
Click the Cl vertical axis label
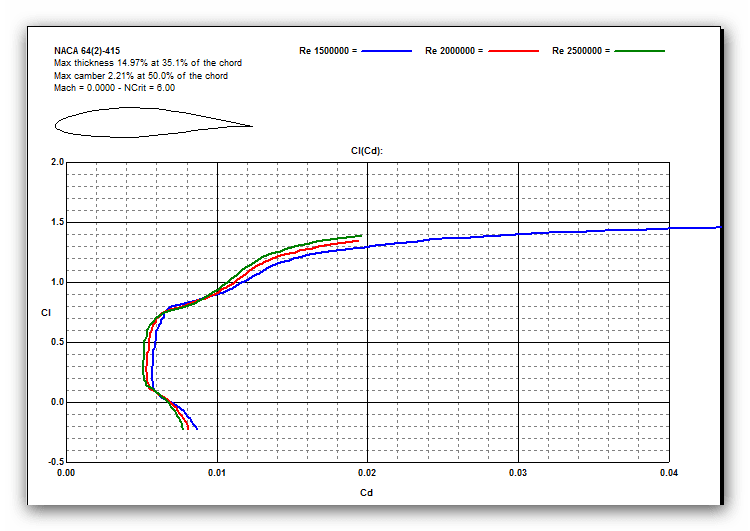click(x=45, y=313)
